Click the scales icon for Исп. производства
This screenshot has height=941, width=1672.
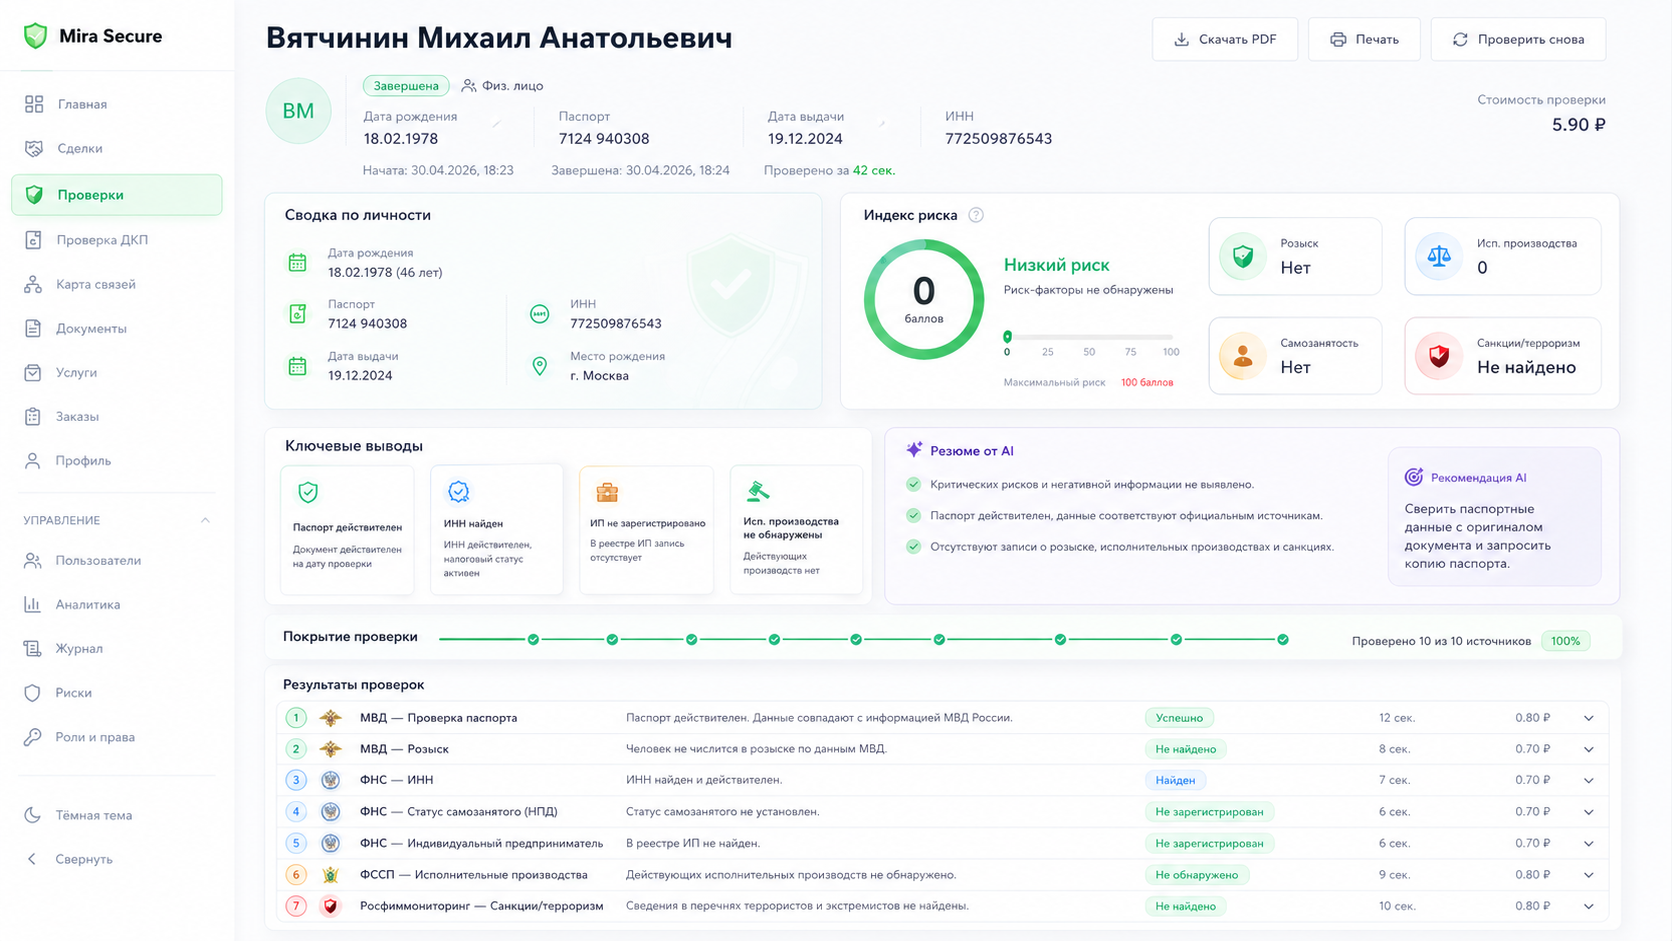pyautogui.click(x=1439, y=257)
